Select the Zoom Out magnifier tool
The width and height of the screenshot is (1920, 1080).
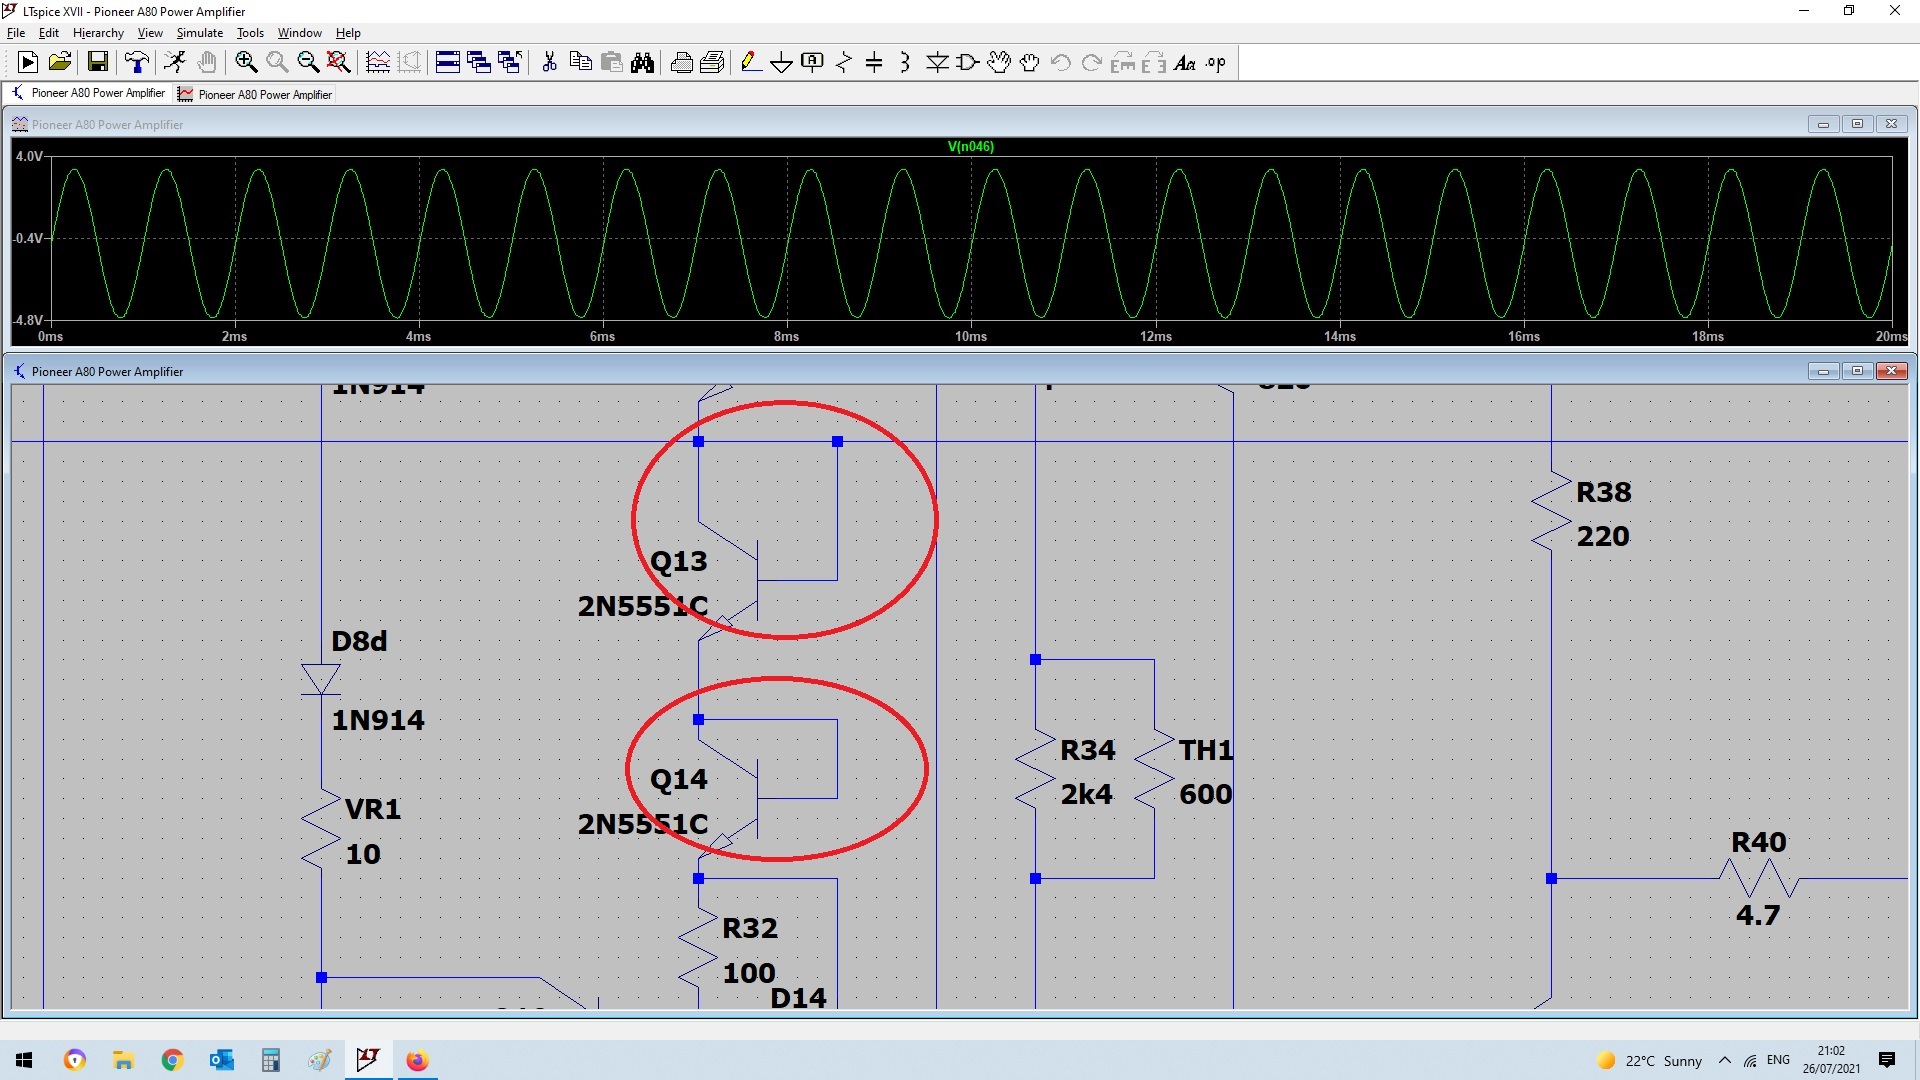pos(308,63)
